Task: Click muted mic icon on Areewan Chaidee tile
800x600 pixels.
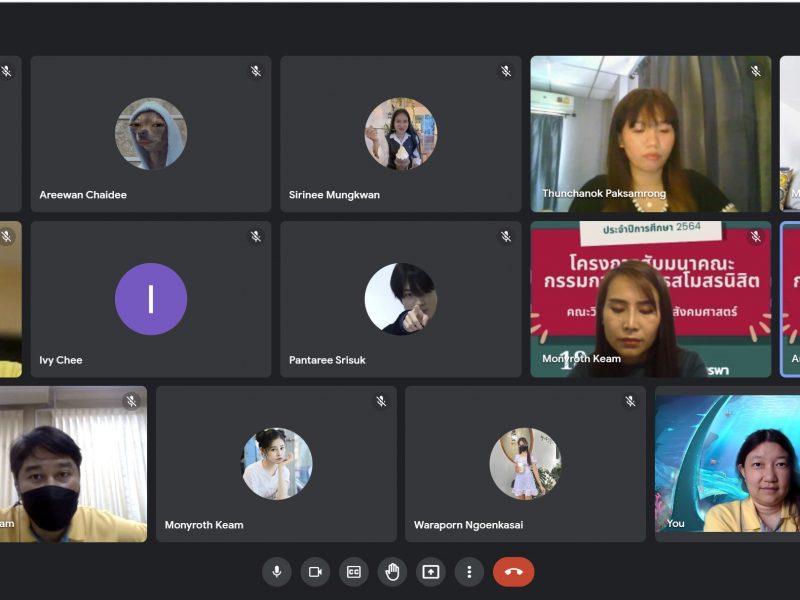Action: 256,71
